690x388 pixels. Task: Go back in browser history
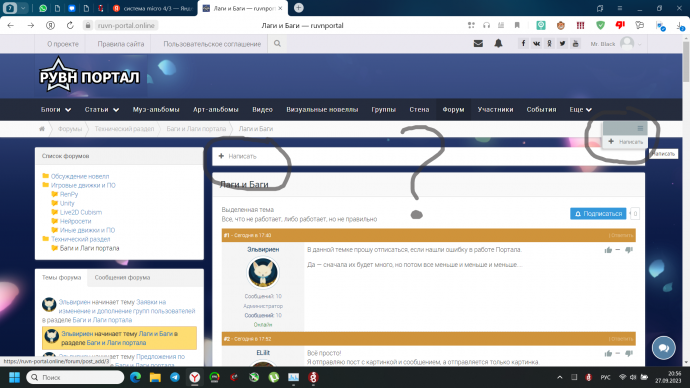click(11, 26)
